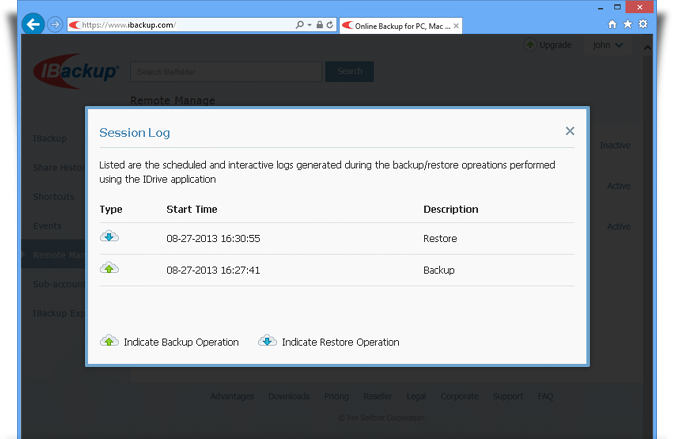Go back with the browser back arrow
This screenshot has height=439, width=674.
click(33, 24)
